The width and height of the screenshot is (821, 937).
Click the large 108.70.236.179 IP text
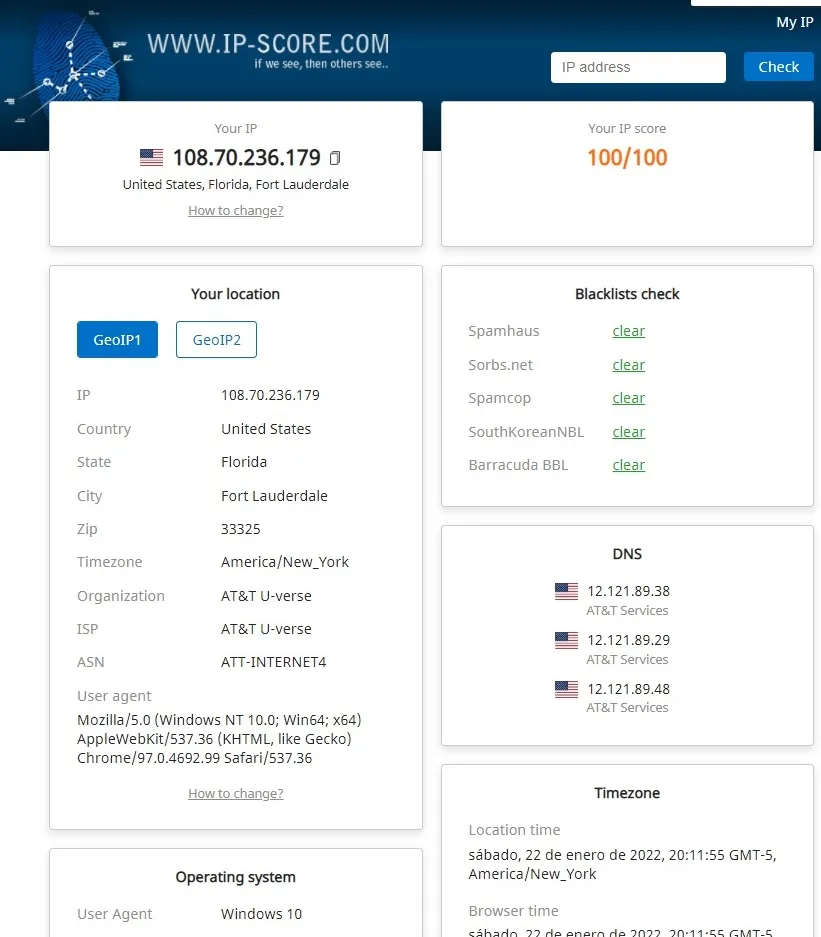click(247, 158)
